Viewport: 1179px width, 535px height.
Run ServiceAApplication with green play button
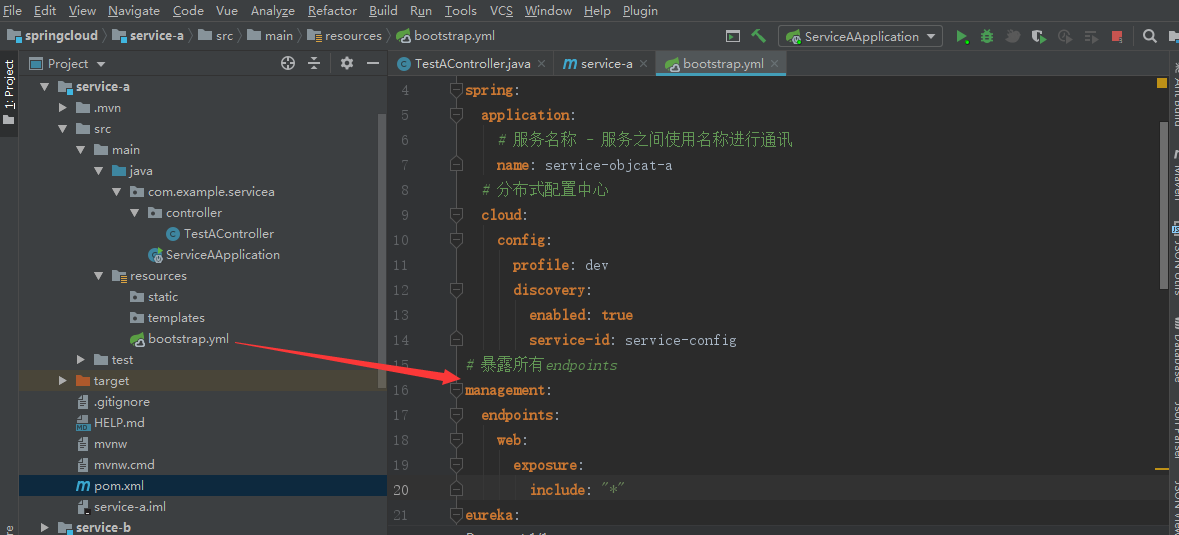pyautogui.click(x=961, y=36)
